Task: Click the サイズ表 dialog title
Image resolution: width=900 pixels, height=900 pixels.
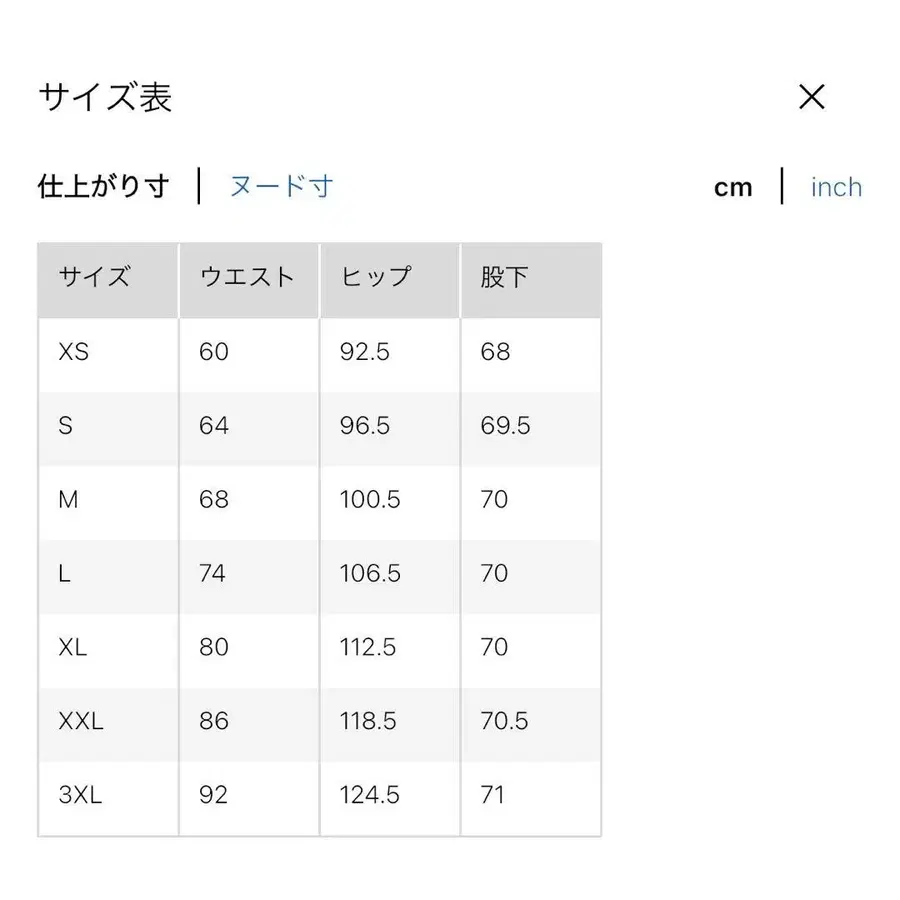Action: click(103, 97)
